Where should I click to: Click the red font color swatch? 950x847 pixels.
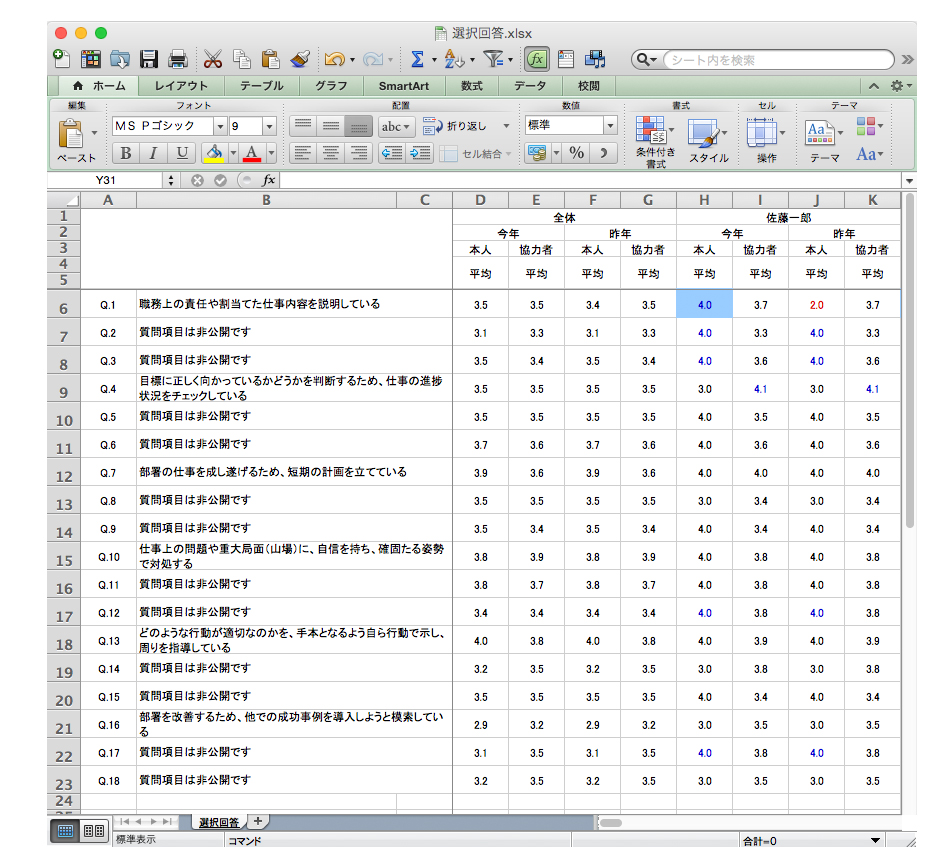pos(250,153)
